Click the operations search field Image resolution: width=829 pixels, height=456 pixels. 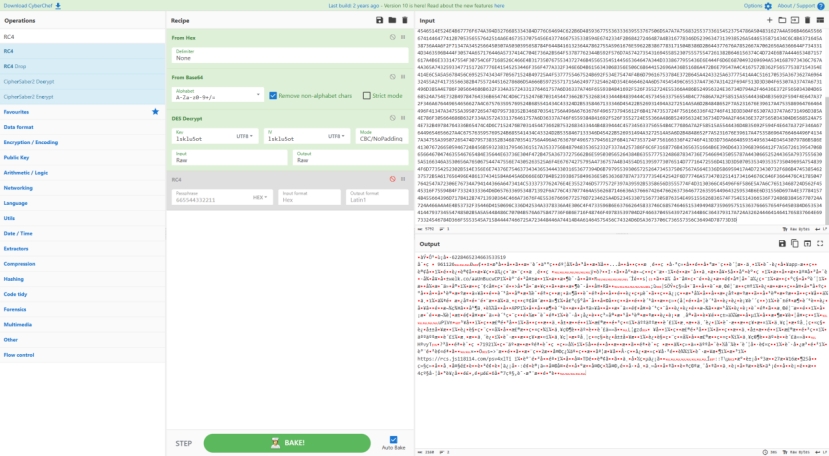coord(82,36)
